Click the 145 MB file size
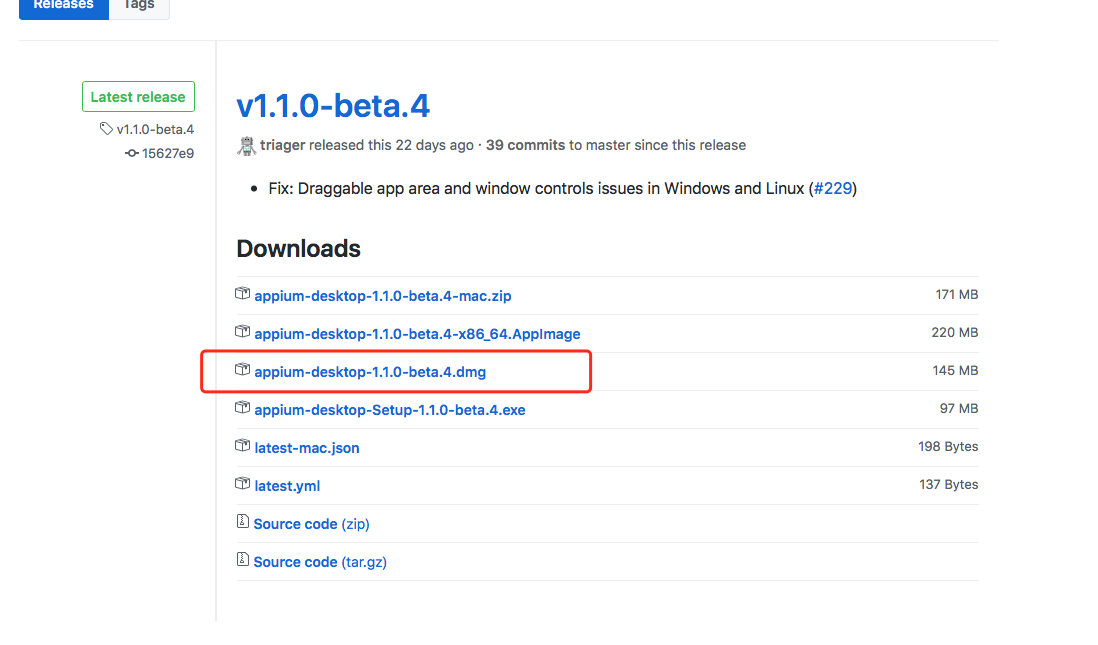Screen dimensions: 1098x645 coord(955,370)
